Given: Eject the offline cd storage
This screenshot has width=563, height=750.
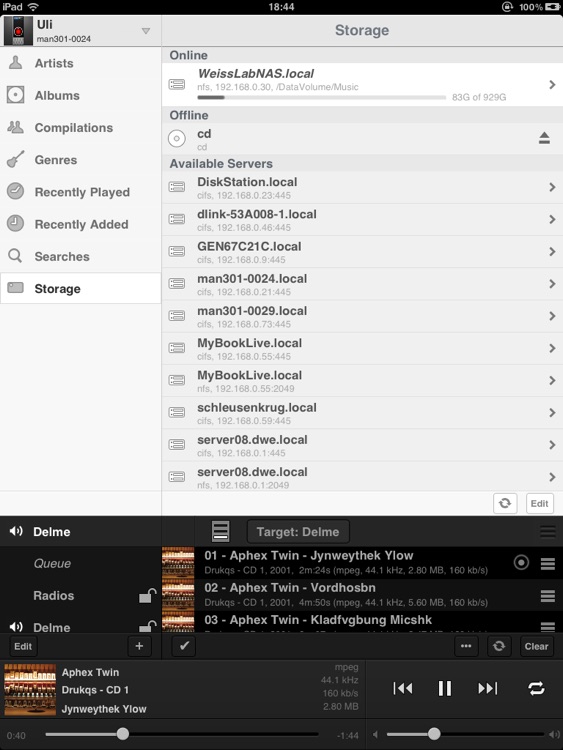Looking at the screenshot, I should pos(544,139).
